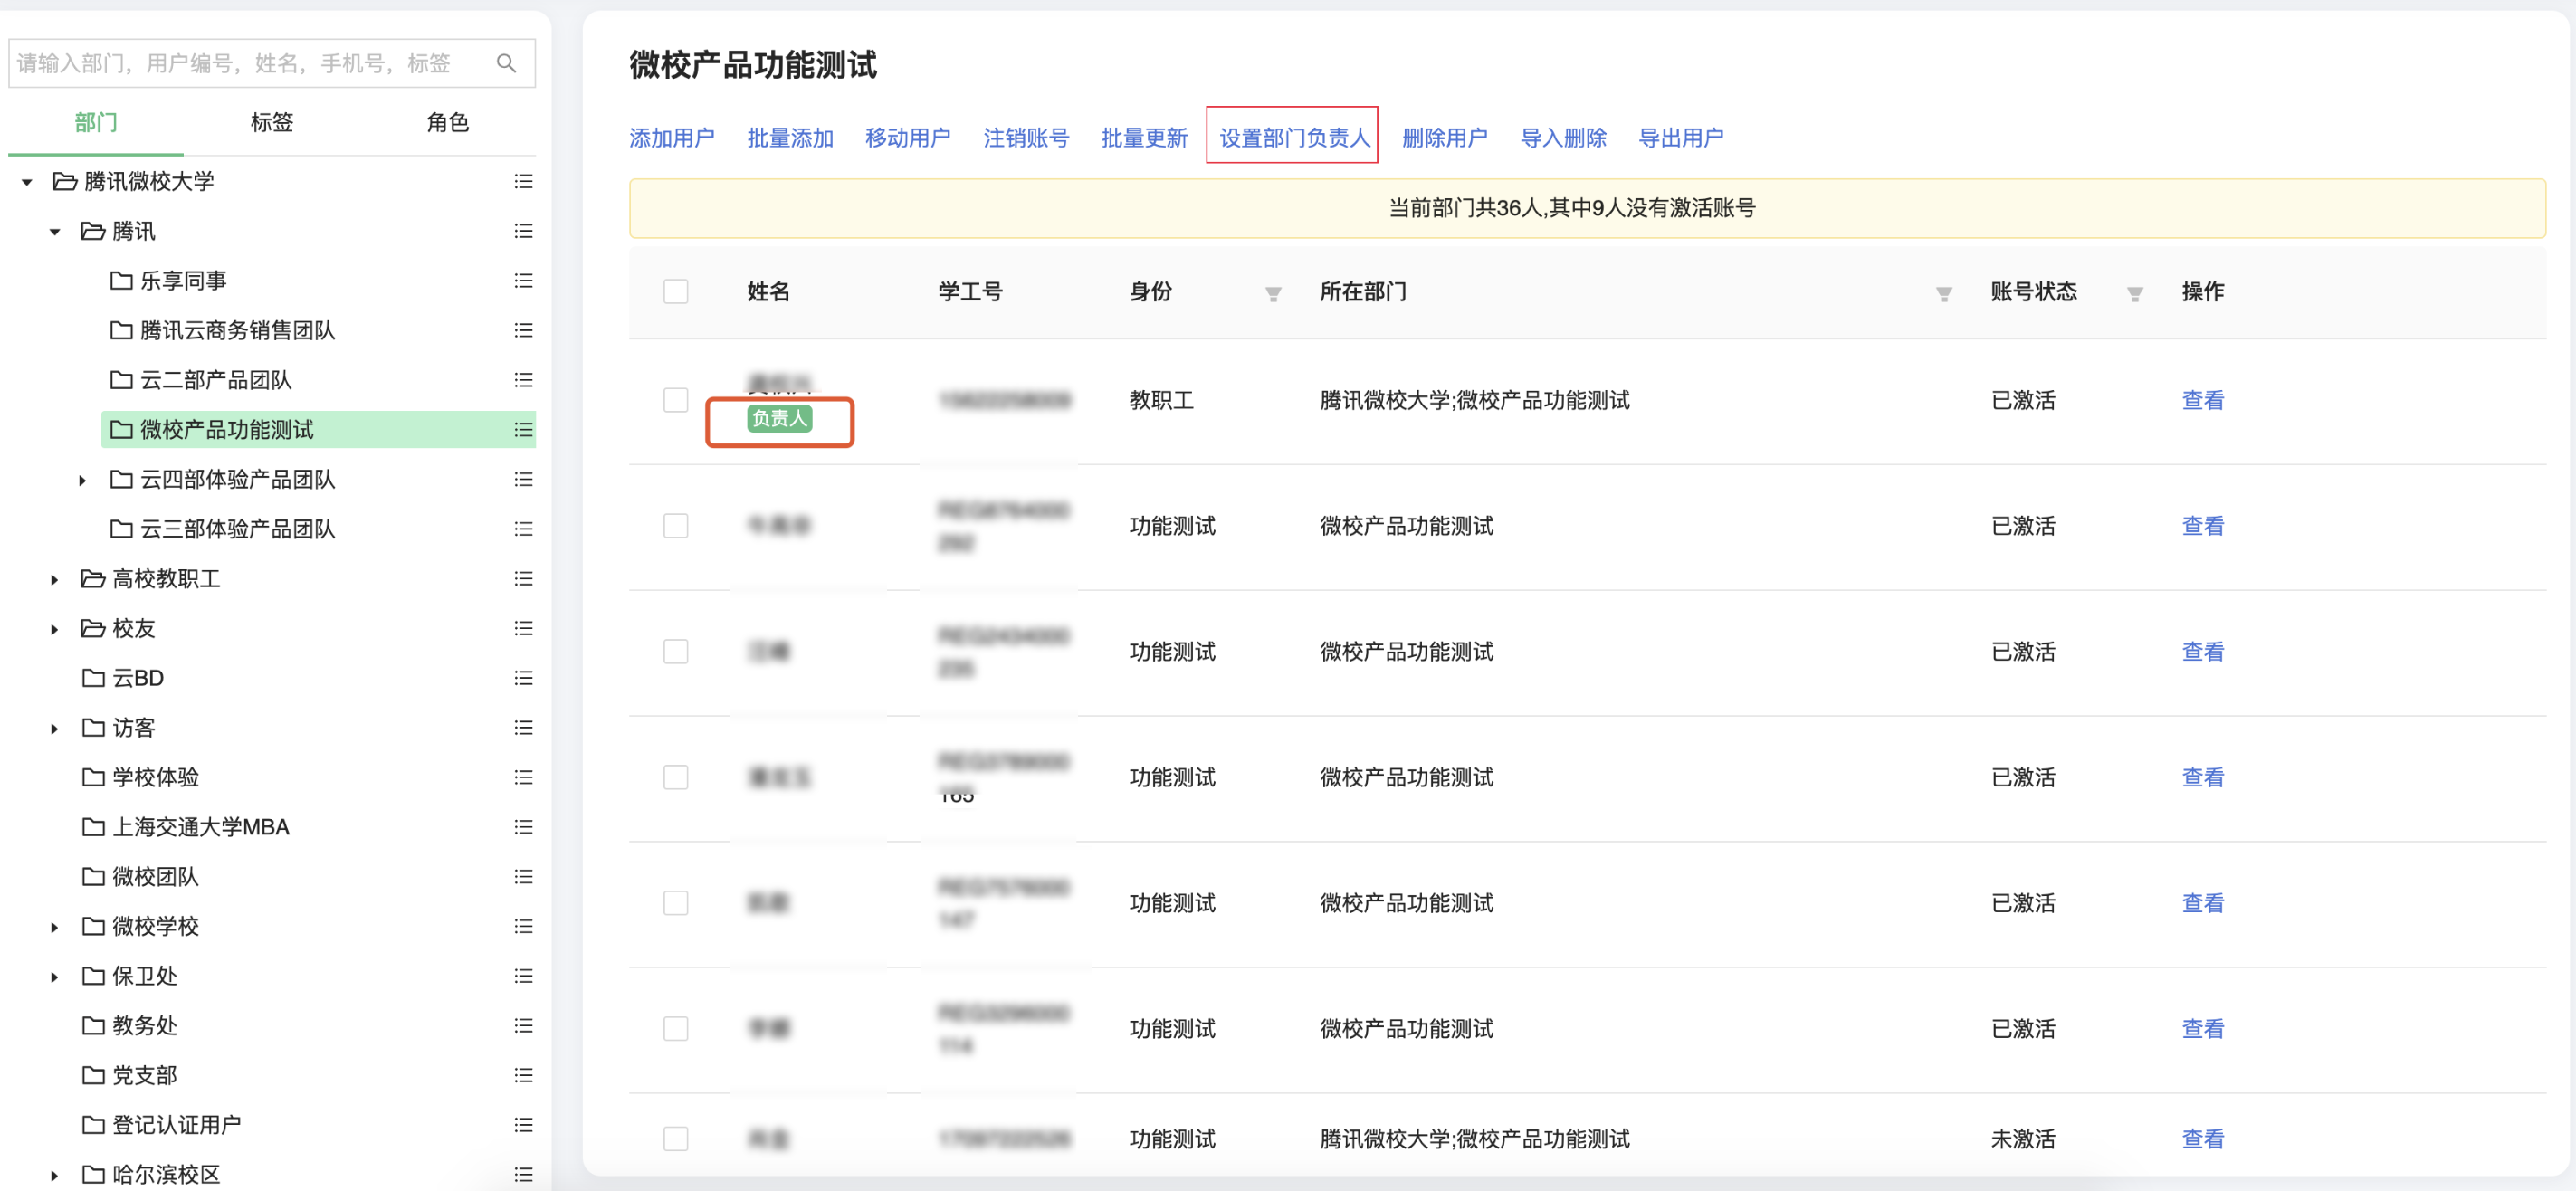The height and width of the screenshot is (1191, 2576).
Task: Open list menu icon for 云BD
Action: (x=523, y=678)
